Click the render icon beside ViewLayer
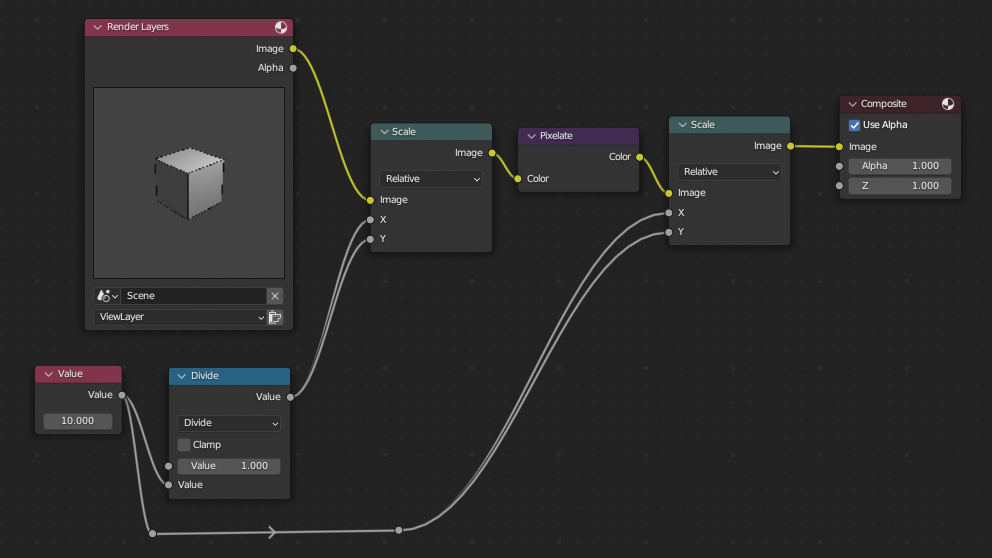The height and width of the screenshot is (558, 992). pyautogui.click(x=275, y=317)
